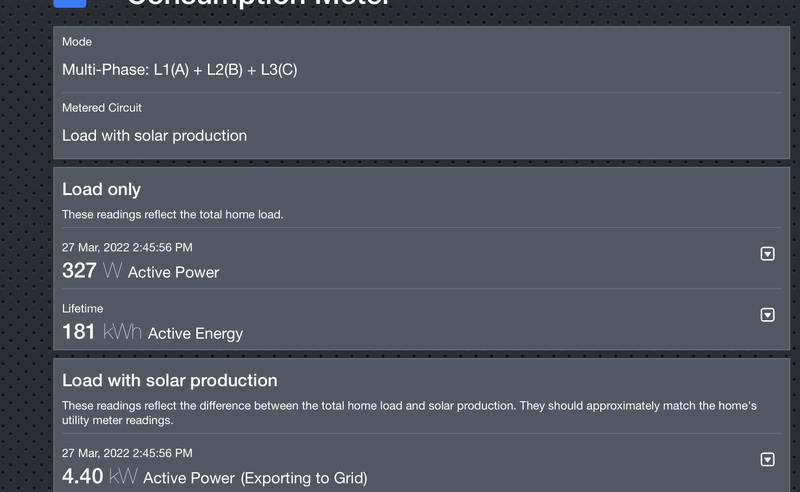Click the Mode field label

(77, 42)
